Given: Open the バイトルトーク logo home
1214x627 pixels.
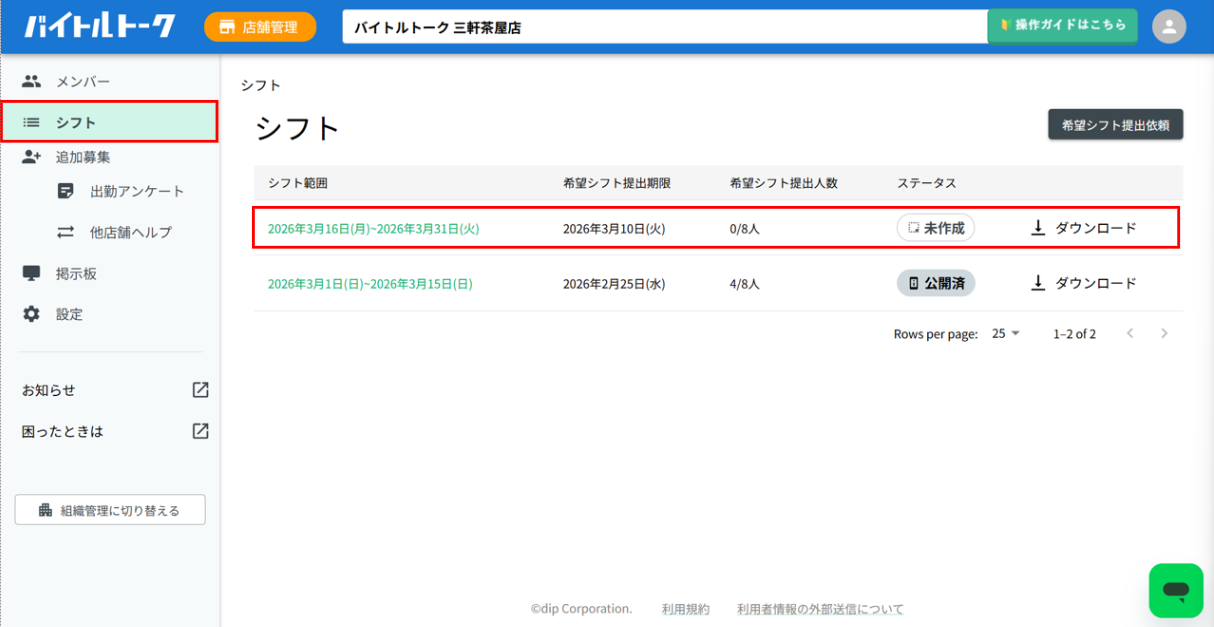Looking at the screenshot, I should pyautogui.click(x=100, y=27).
